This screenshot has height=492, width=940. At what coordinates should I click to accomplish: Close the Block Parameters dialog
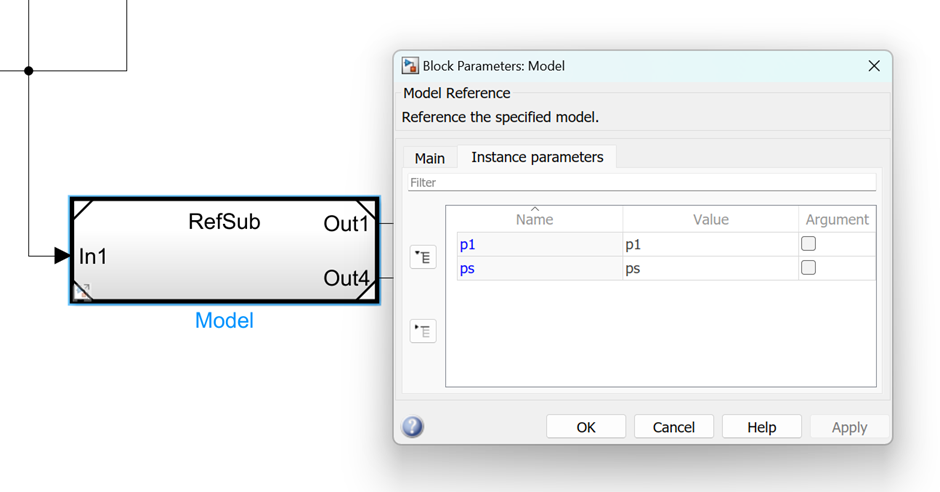(x=873, y=66)
